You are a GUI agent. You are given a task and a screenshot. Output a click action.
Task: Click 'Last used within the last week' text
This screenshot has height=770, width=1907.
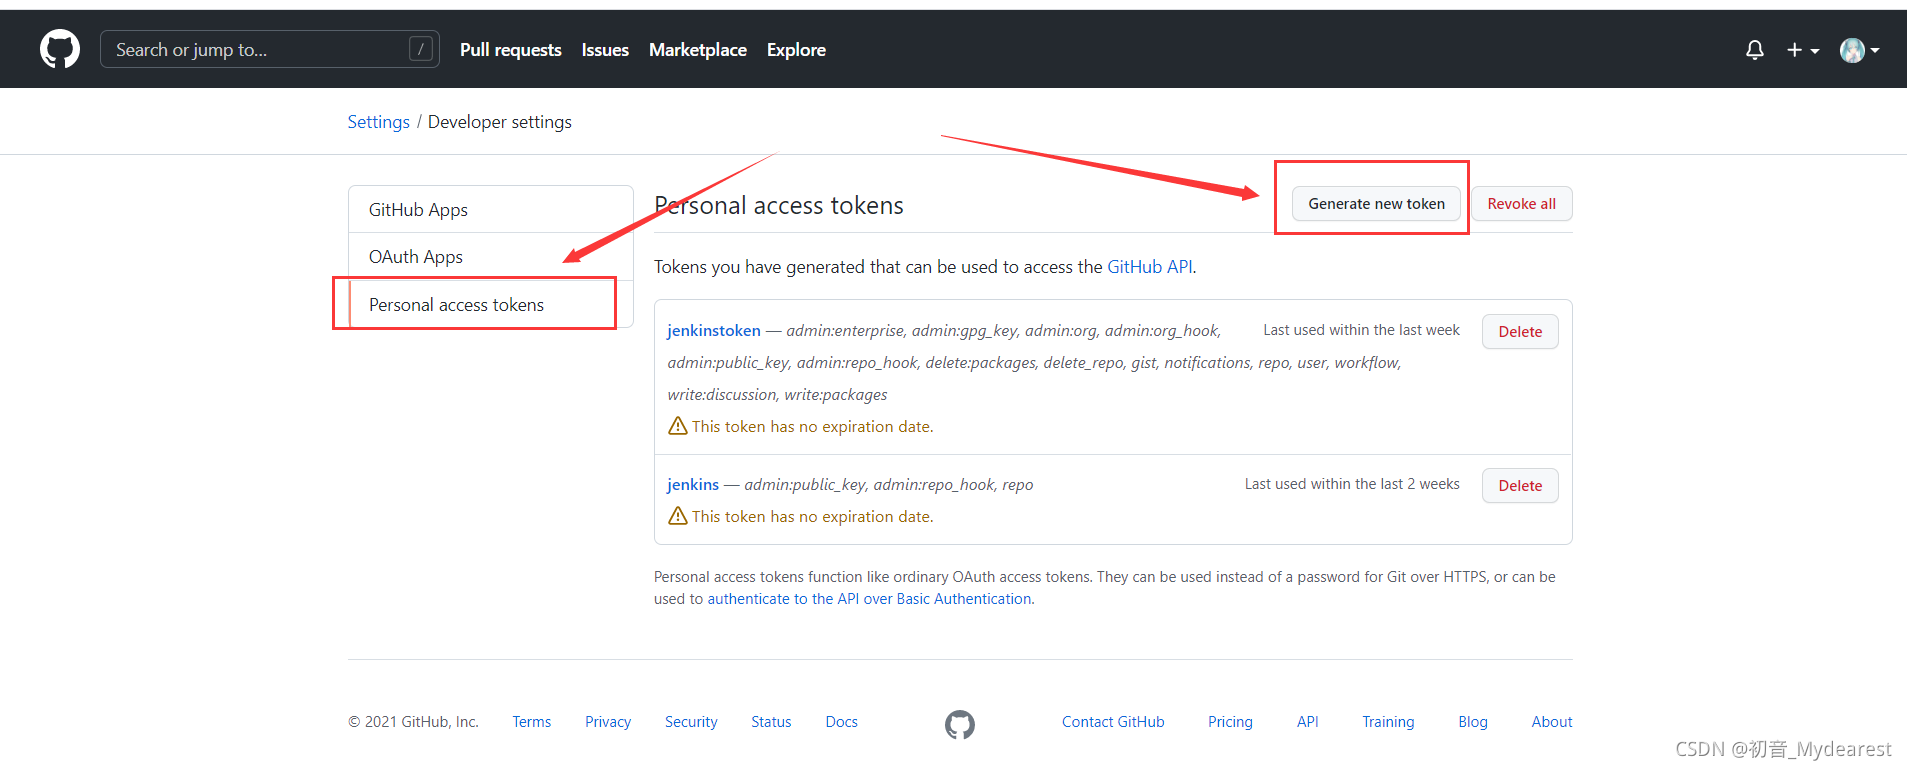[1361, 330]
